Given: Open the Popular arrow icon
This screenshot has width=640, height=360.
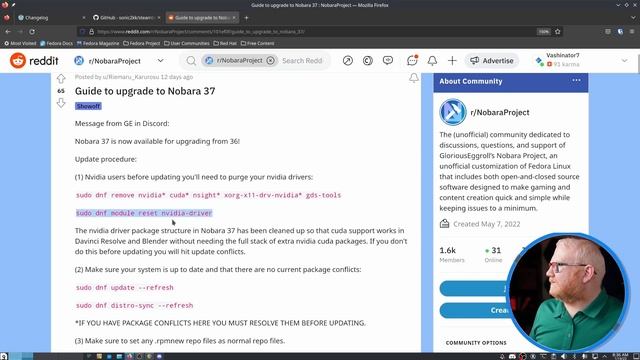Looking at the screenshot, I should [x=348, y=61].
